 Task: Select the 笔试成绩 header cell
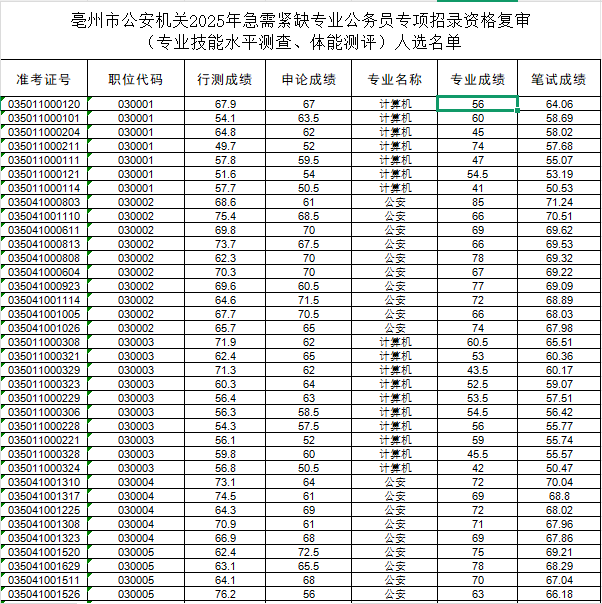pyautogui.click(x=559, y=78)
